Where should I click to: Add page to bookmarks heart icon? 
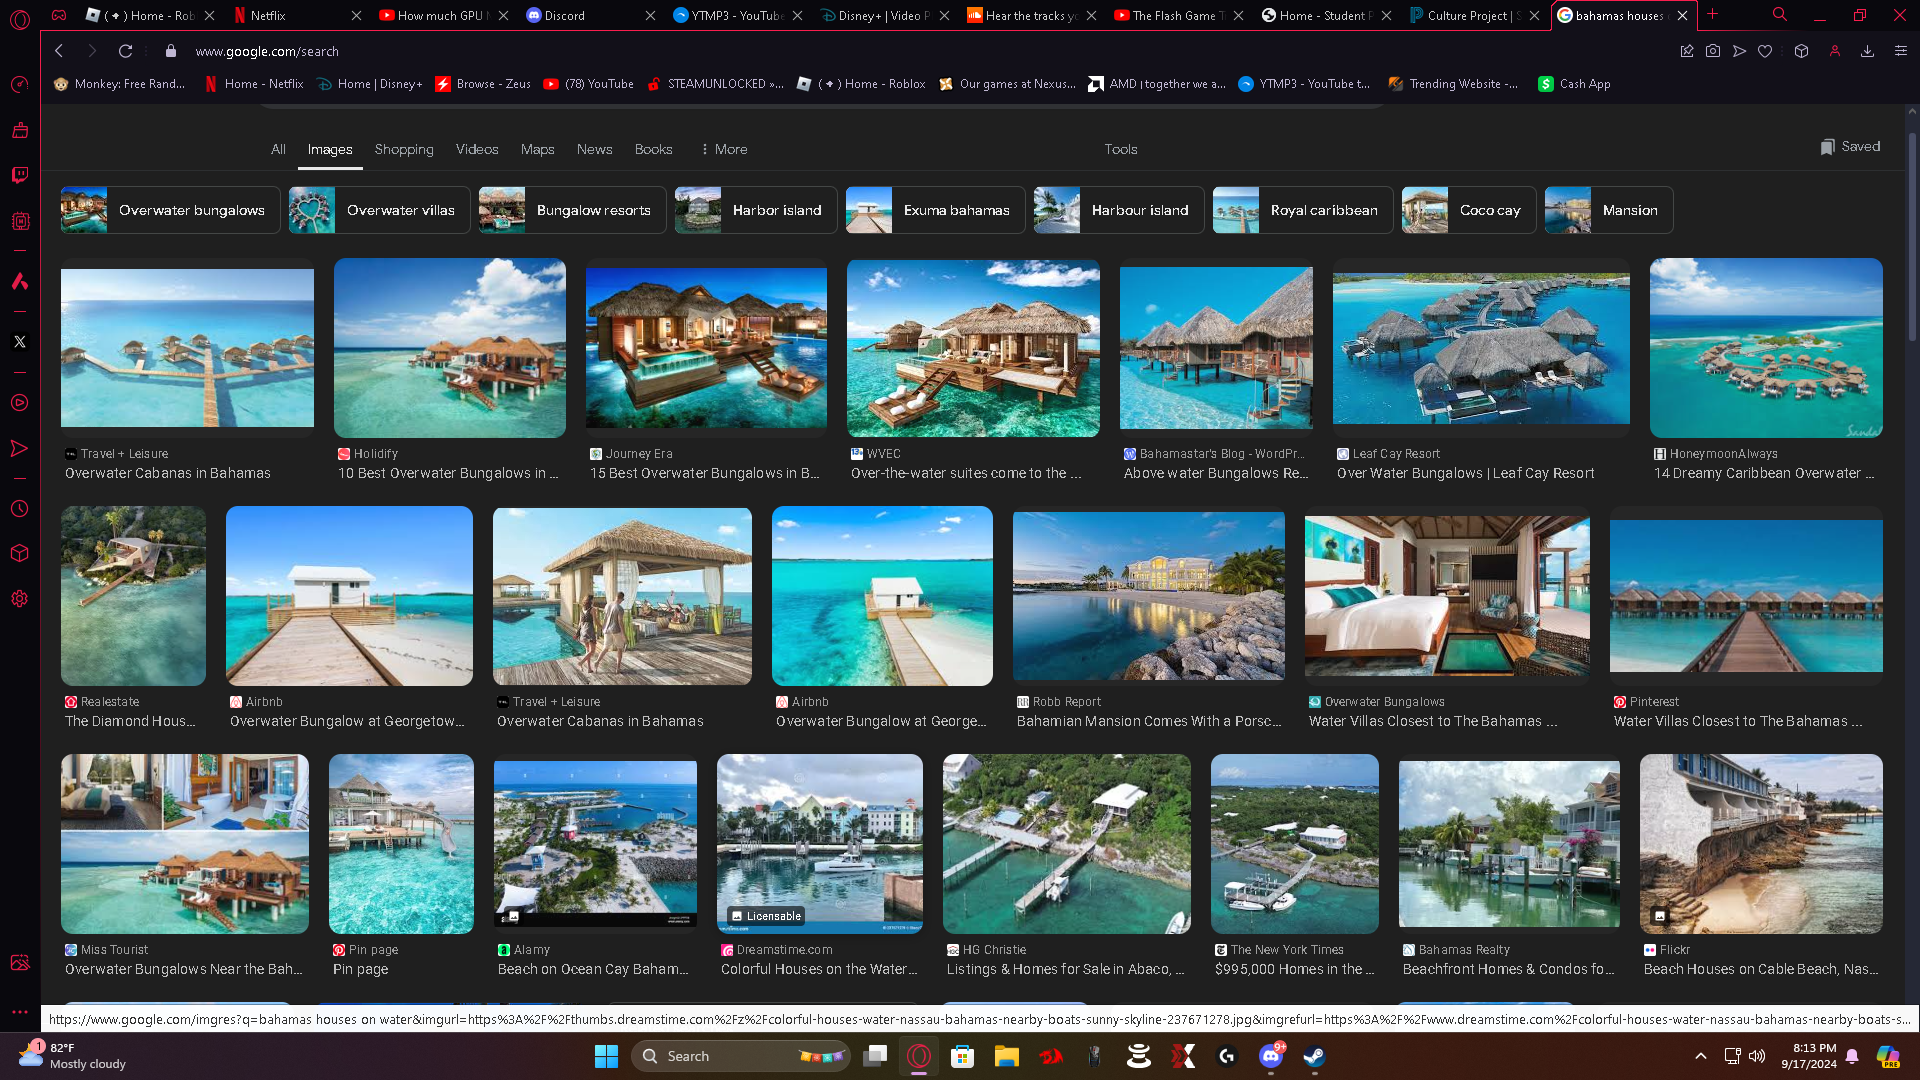coord(1765,51)
